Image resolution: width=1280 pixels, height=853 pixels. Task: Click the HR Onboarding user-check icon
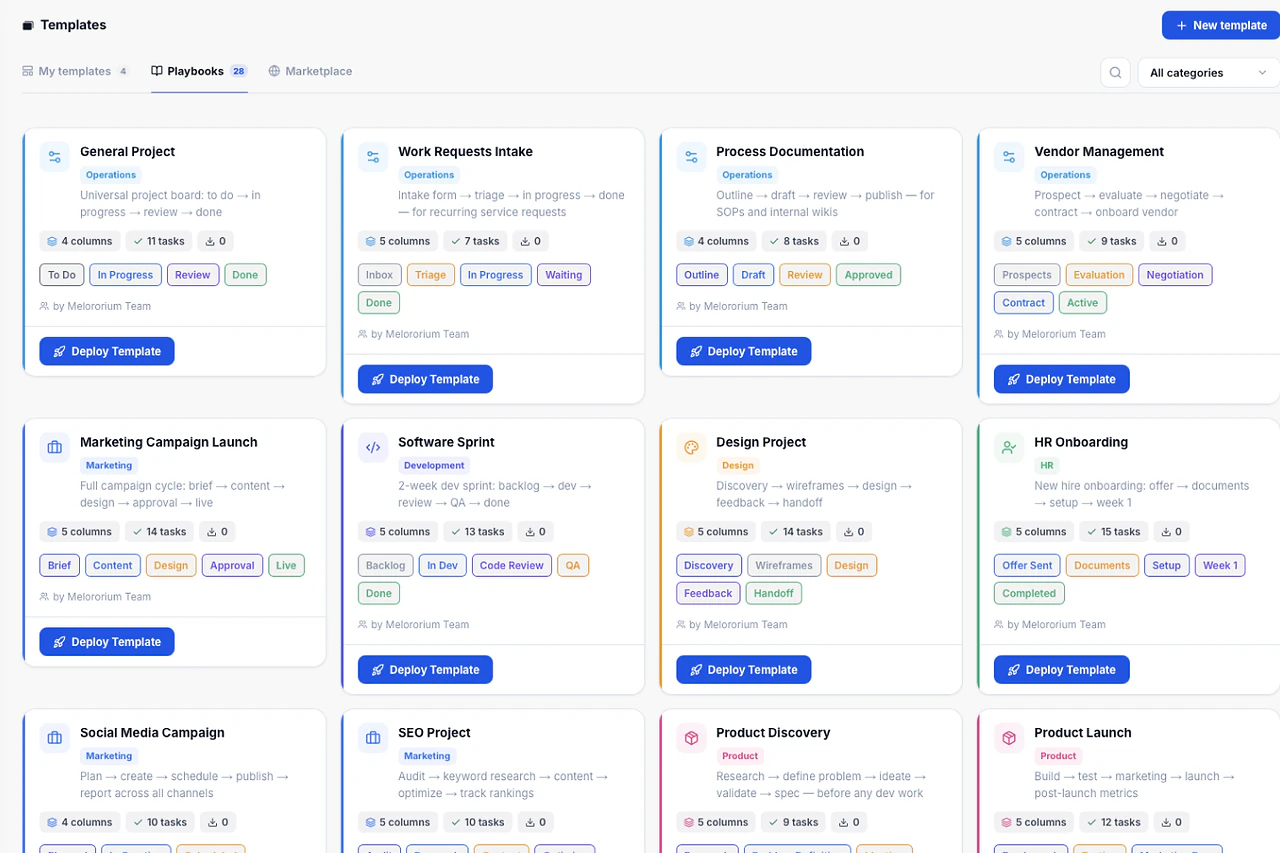click(1009, 448)
